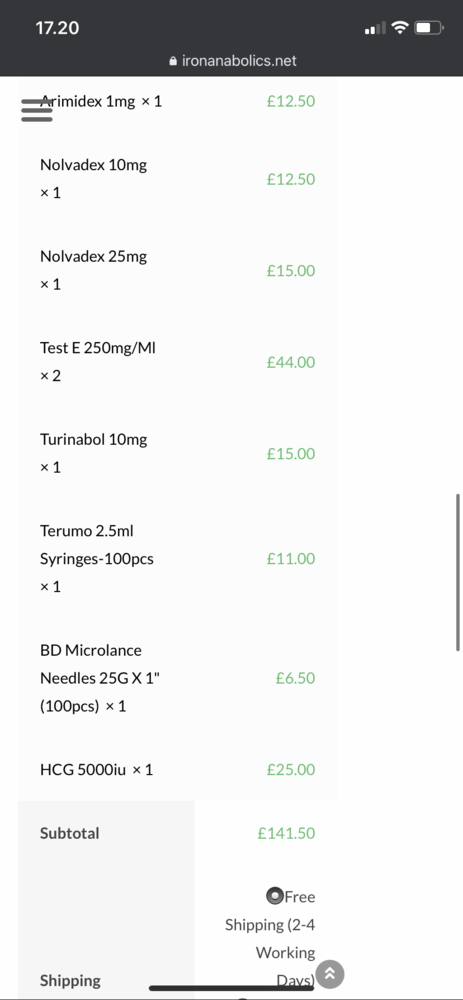Viewport: 463px width, 1000px height.
Task: Tap the home indicator bar at bottom
Action: (x=232, y=988)
